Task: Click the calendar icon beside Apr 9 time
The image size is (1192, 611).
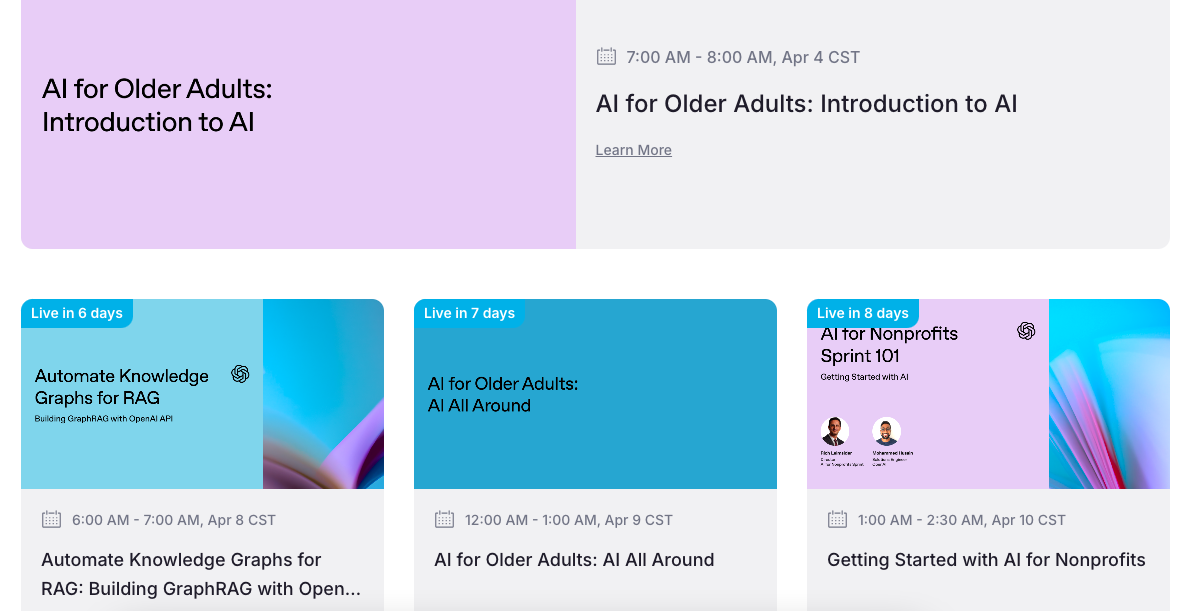Action: point(444,520)
